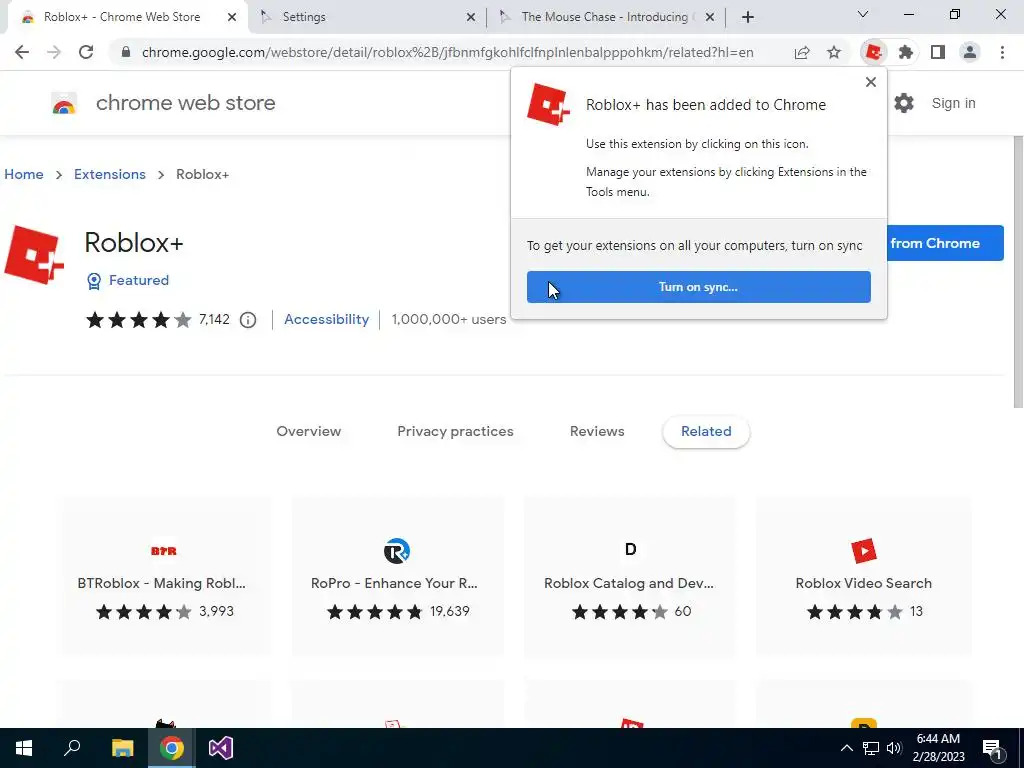The width and height of the screenshot is (1024, 768).
Task: Click the Remove from Chrome button
Action: coord(945,243)
